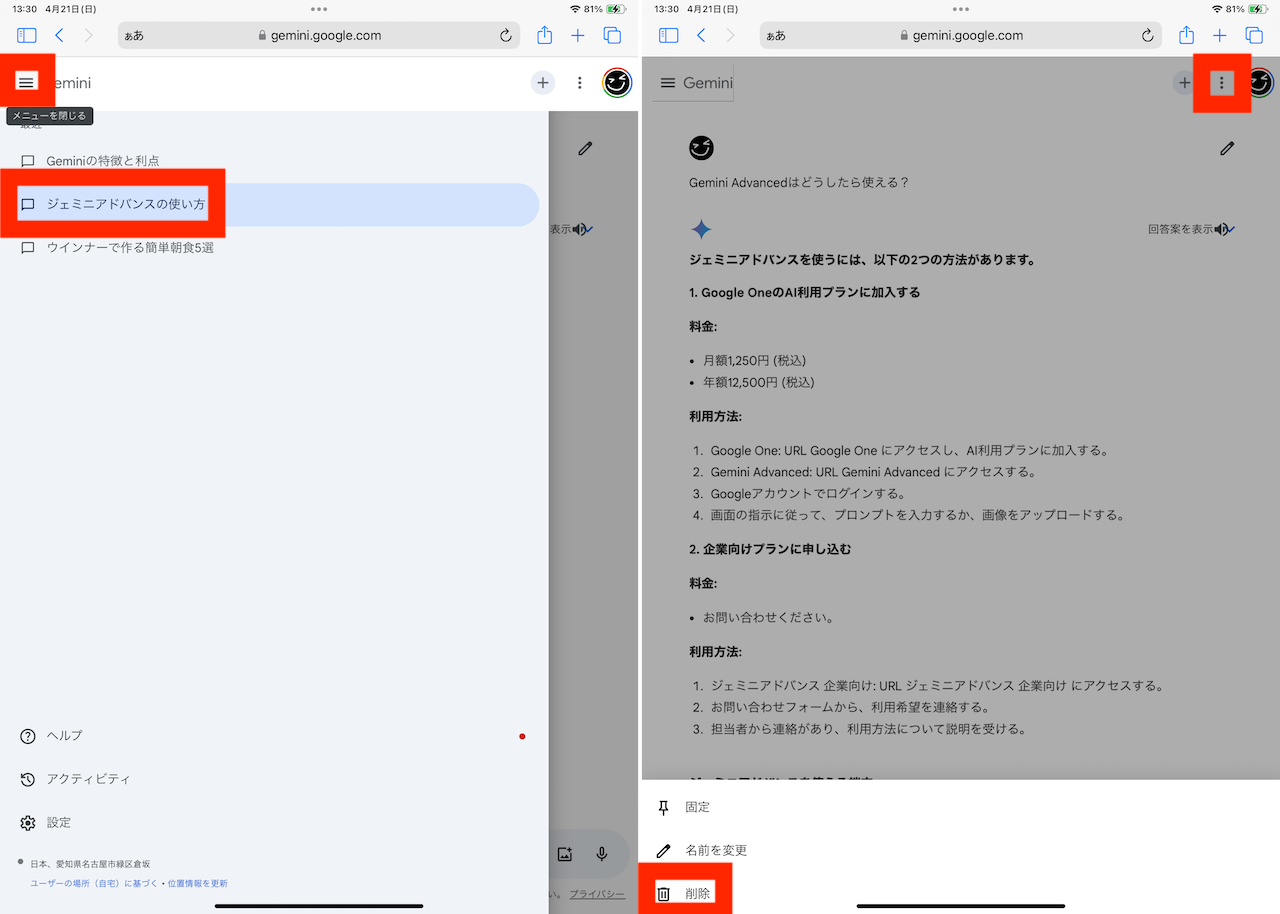1280x914 pixels.
Task: Click the prompt text Gemini Advancedはどうしたら使える？
Action: [x=799, y=183]
